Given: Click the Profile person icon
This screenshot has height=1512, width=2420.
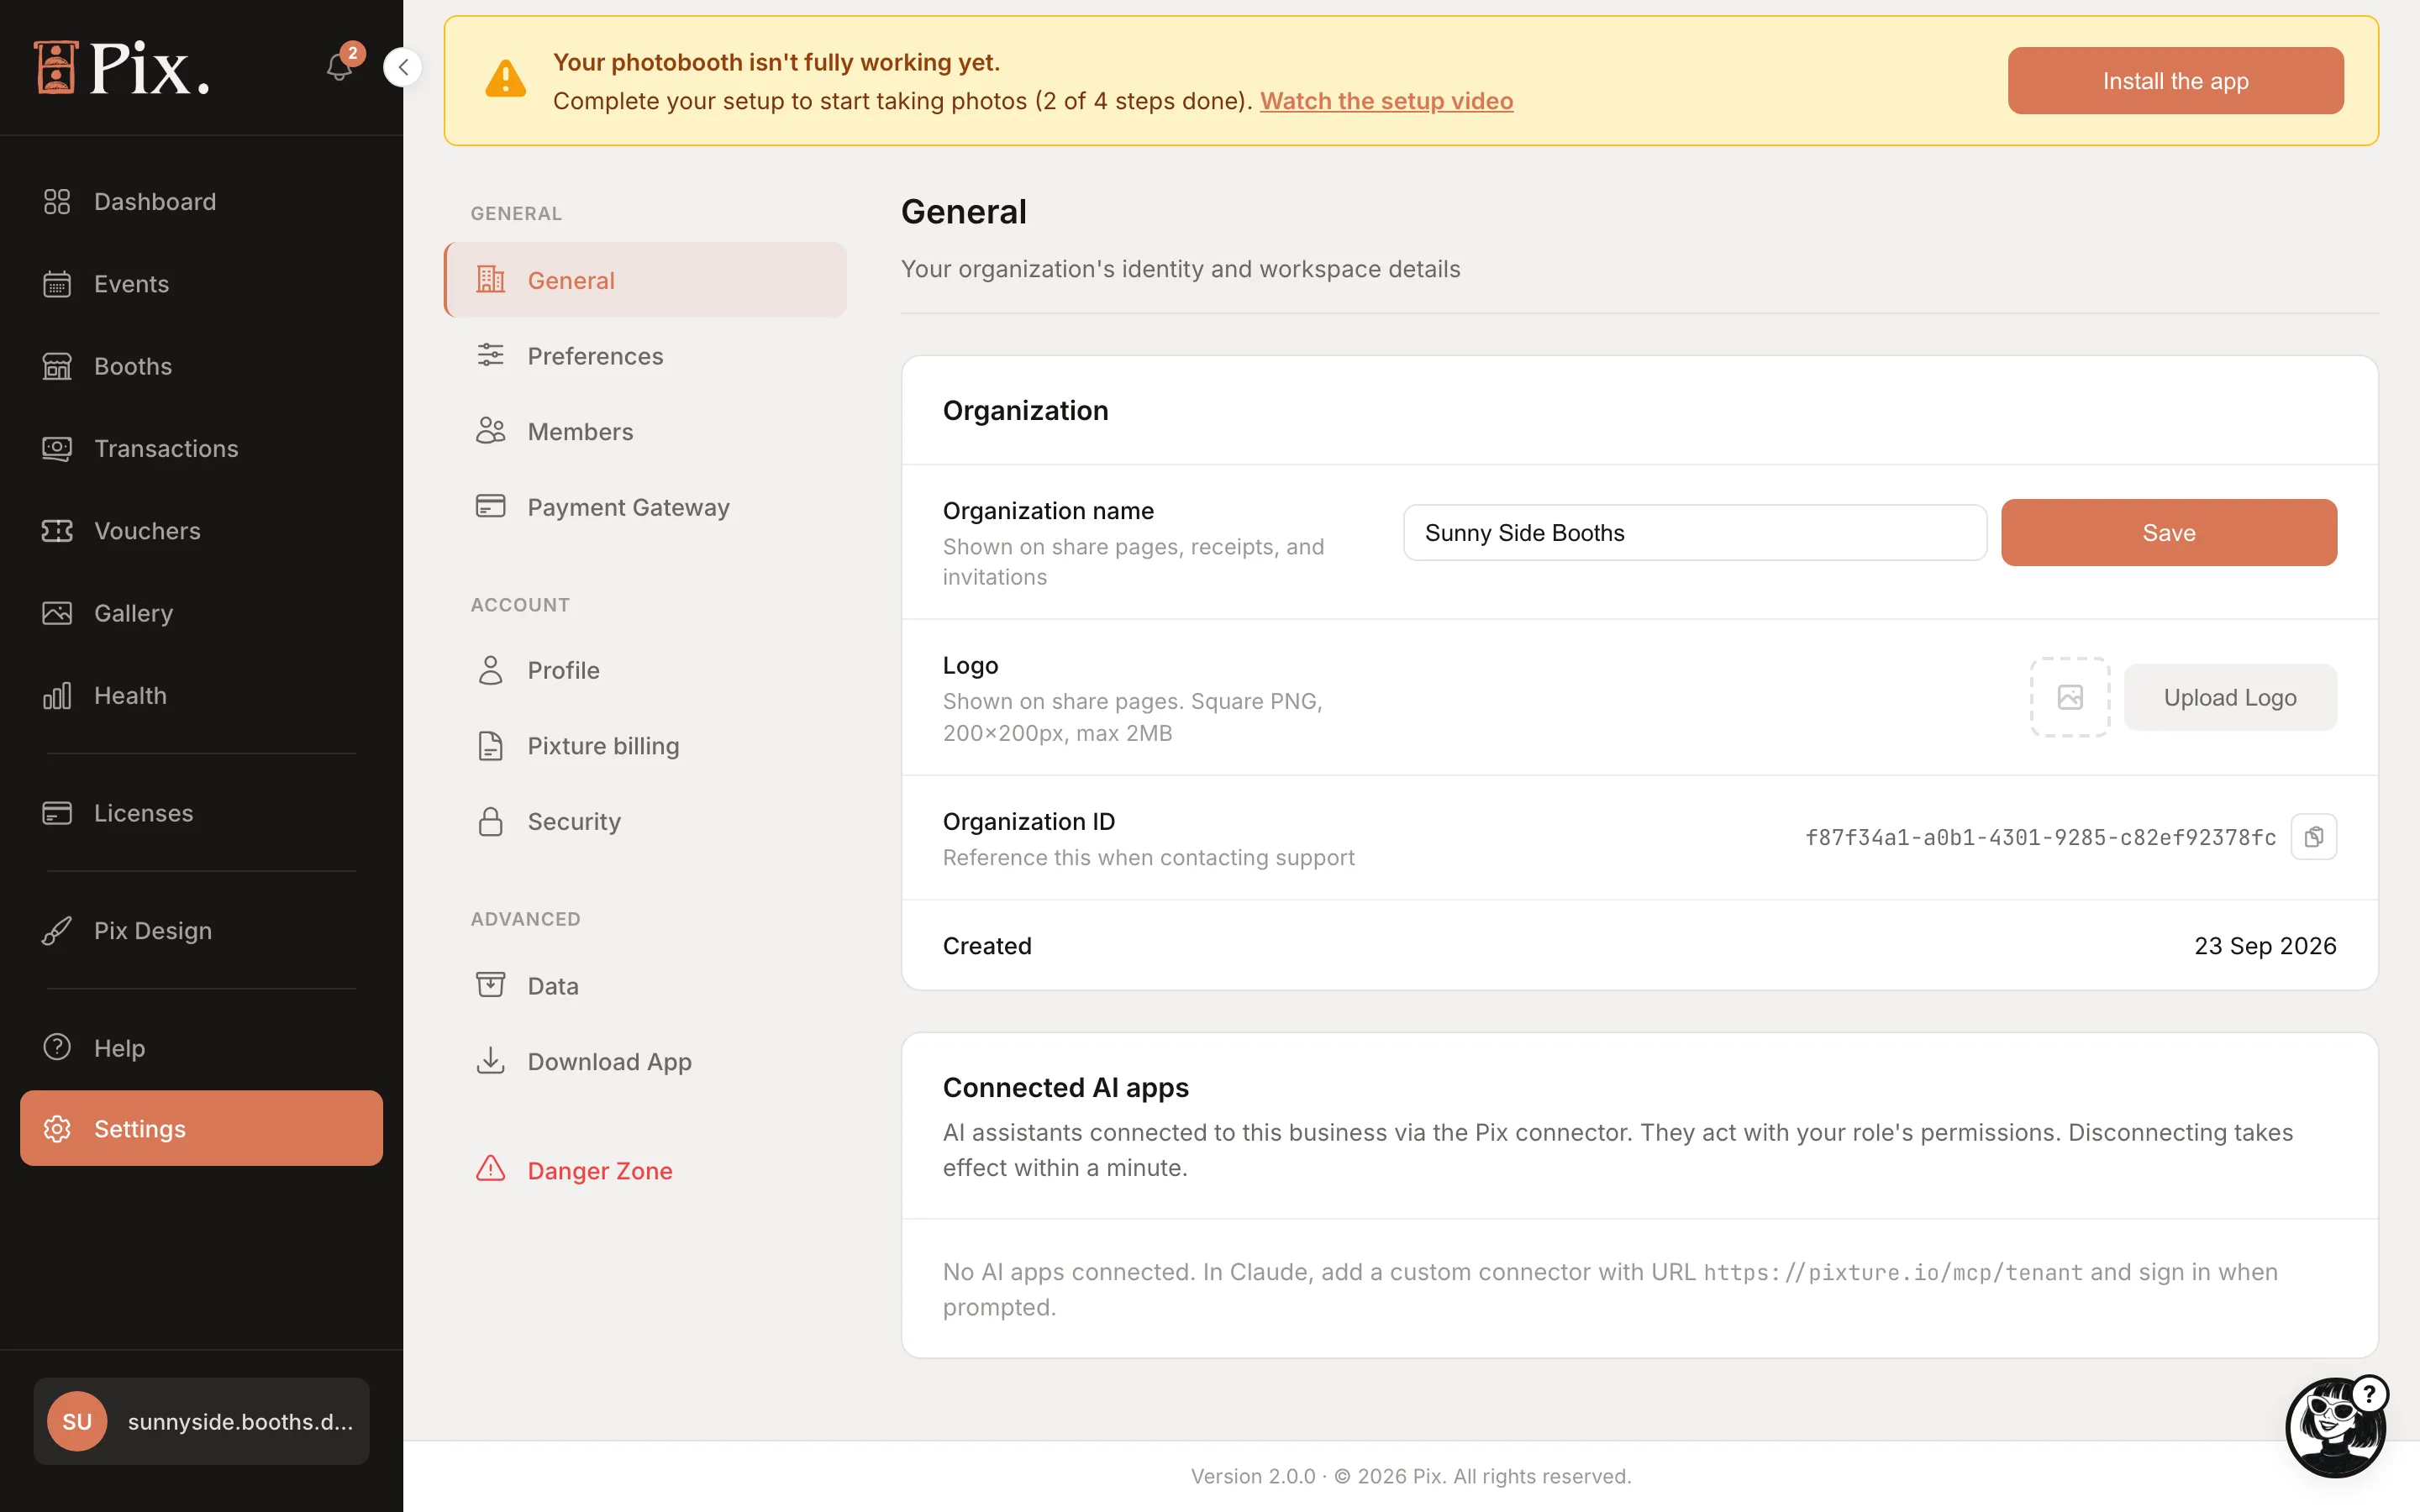Looking at the screenshot, I should pos(490,670).
